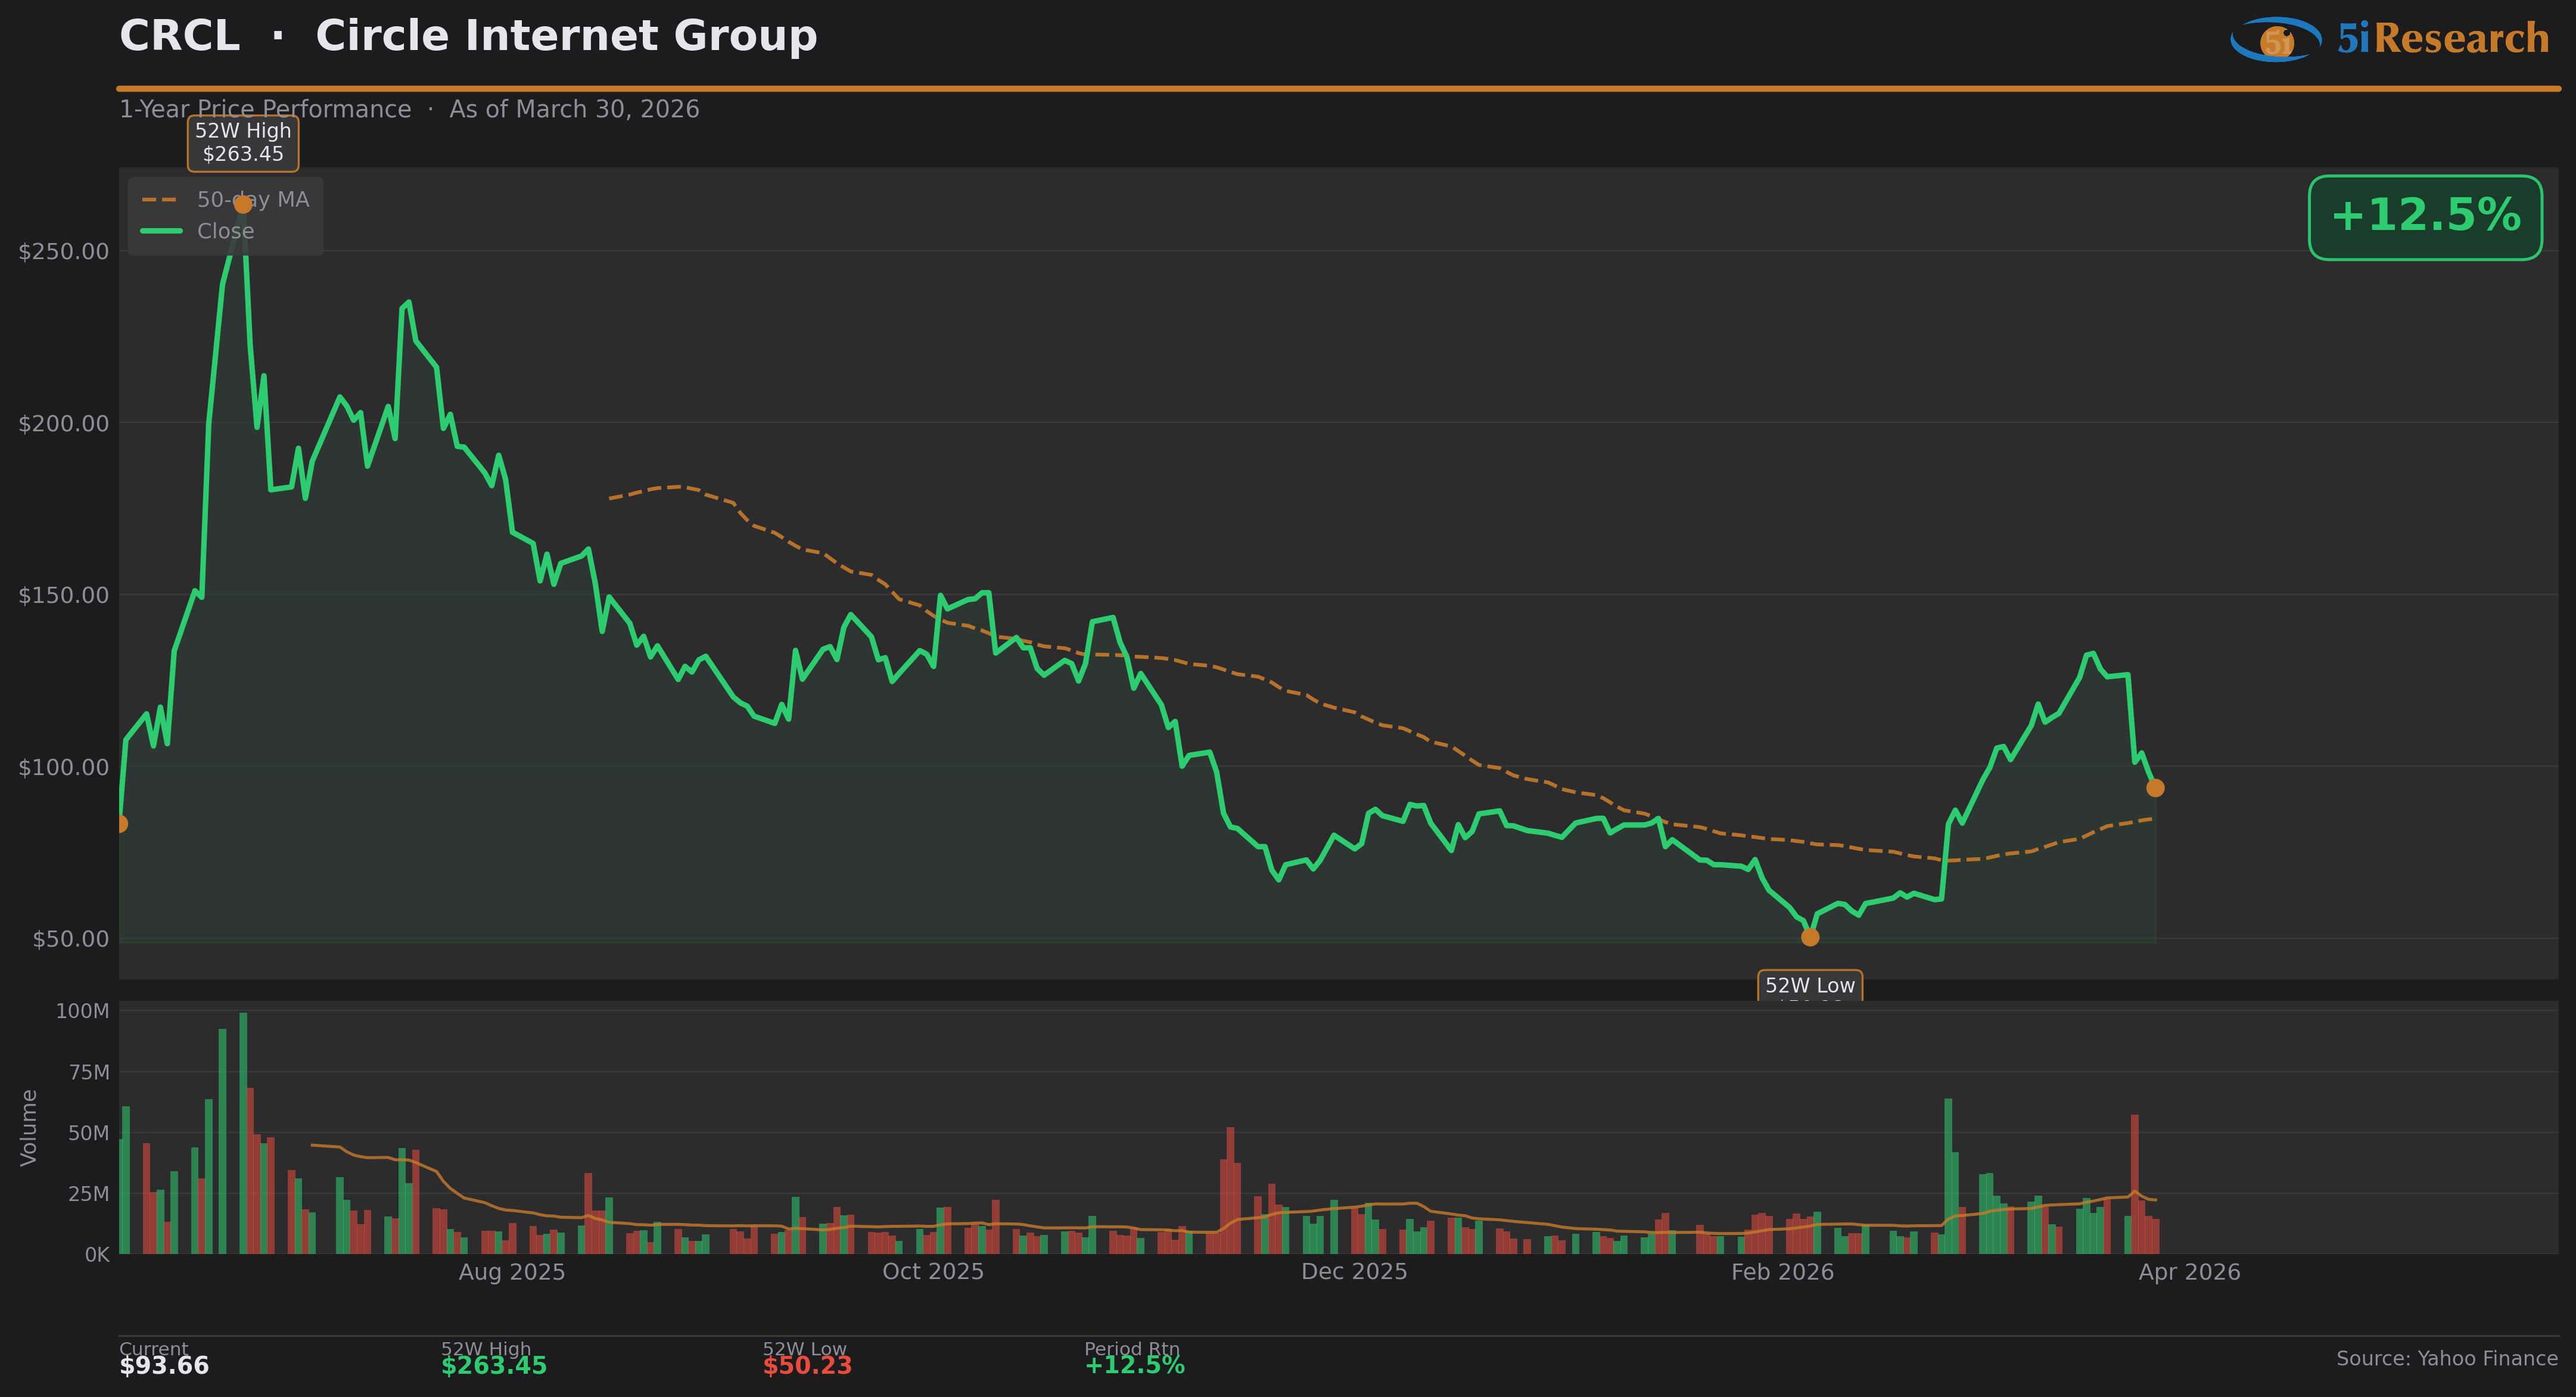Click the Period Rtn +12.5% stat
This screenshot has height=1397, width=2576.
pyautogui.click(x=1134, y=1365)
